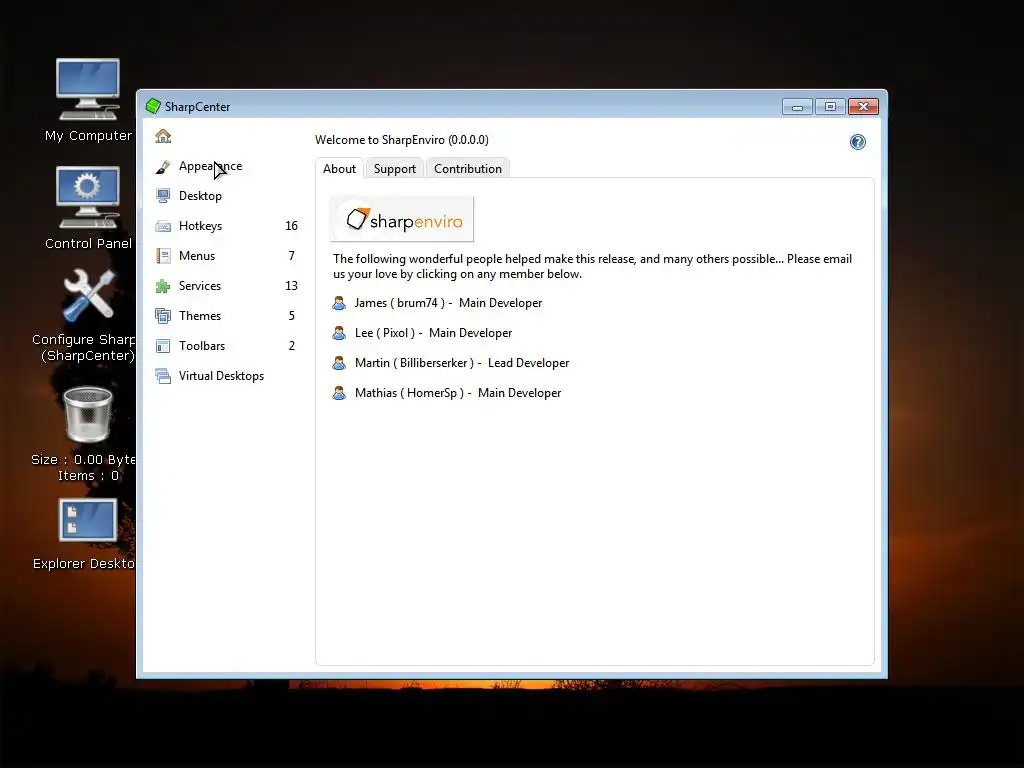This screenshot has width=1024, height=768.
Task: Click the Menus list icon
Action: [163, 256]
